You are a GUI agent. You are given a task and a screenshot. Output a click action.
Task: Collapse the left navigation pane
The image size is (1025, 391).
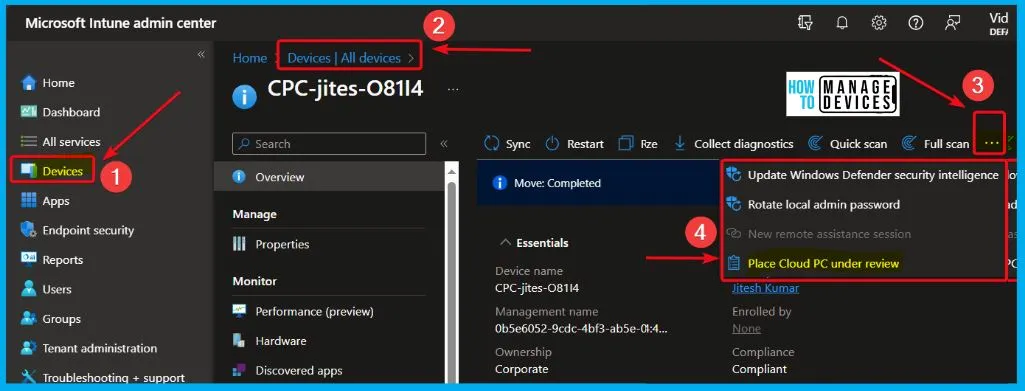(201, 54)
